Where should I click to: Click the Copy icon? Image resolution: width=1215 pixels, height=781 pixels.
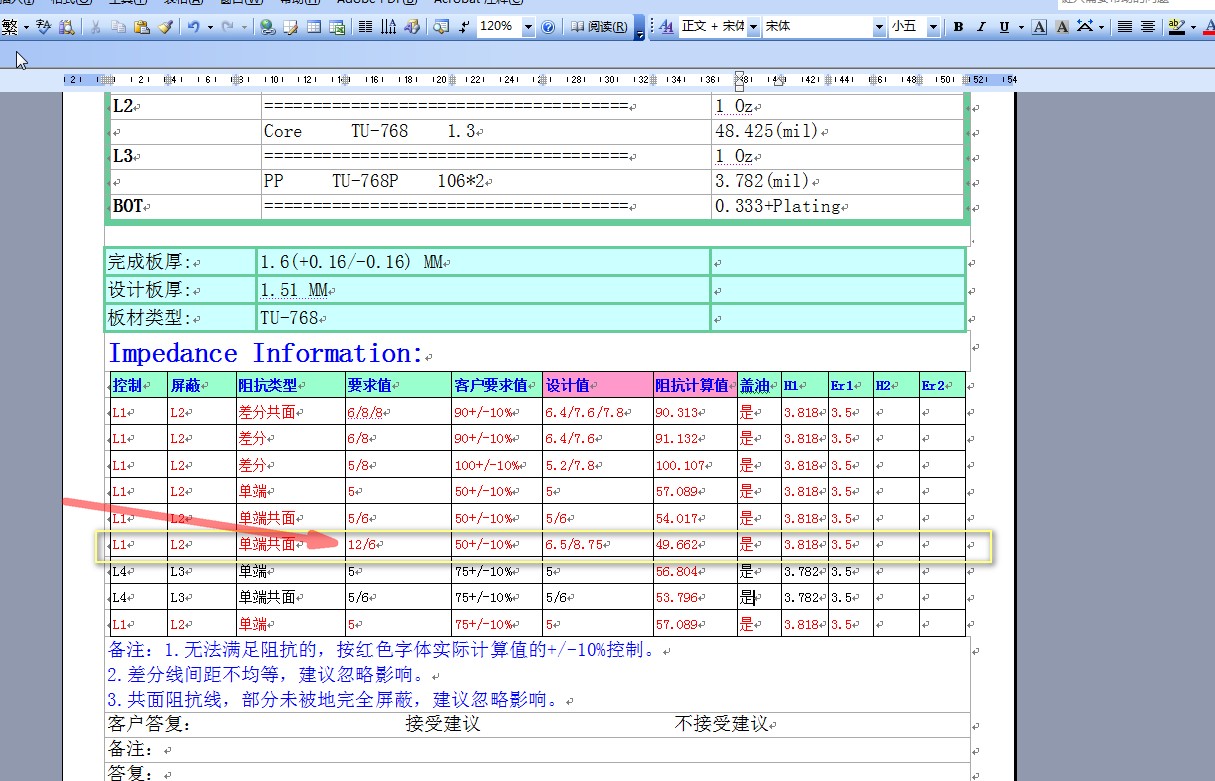point(118,27)
